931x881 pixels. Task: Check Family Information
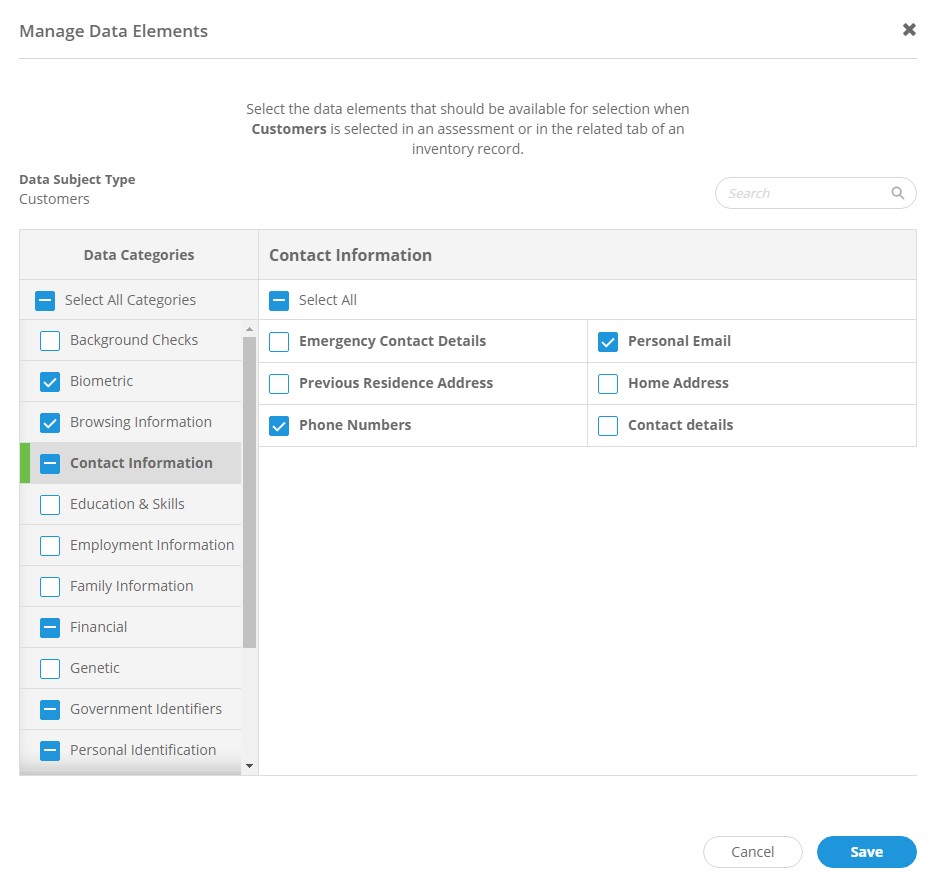(49, 586)
